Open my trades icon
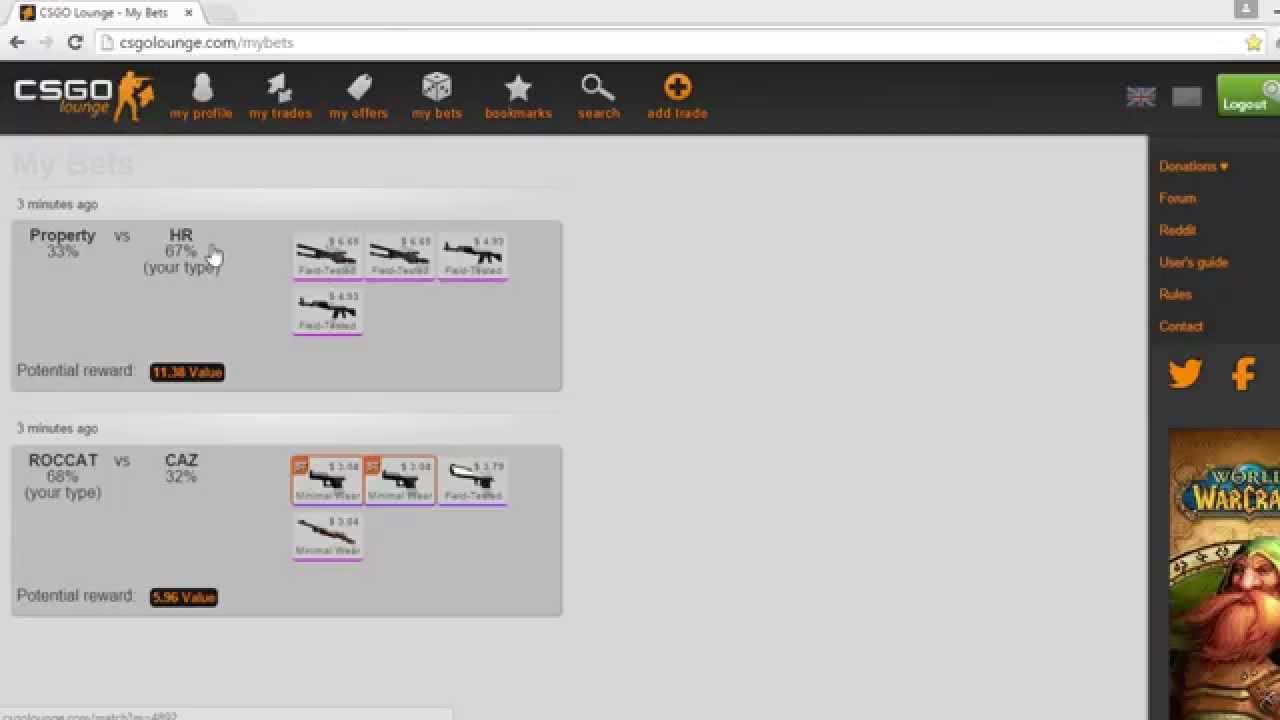Viewport: 1280px width, 720px height. pos(280,88)
